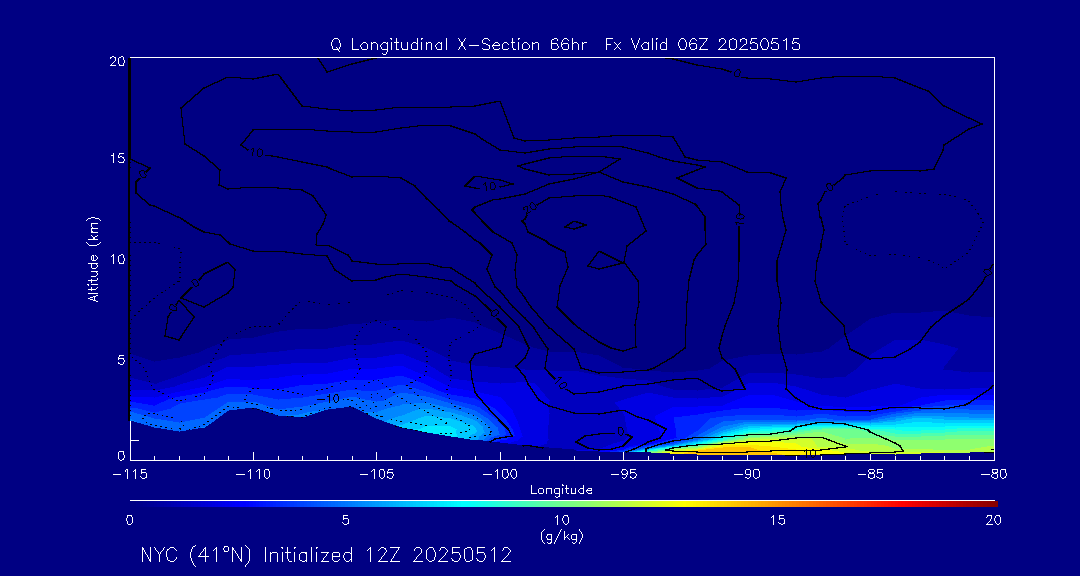Click the longitude tick label "-95"
This screenshot has height=576, width=1080.
623,474
